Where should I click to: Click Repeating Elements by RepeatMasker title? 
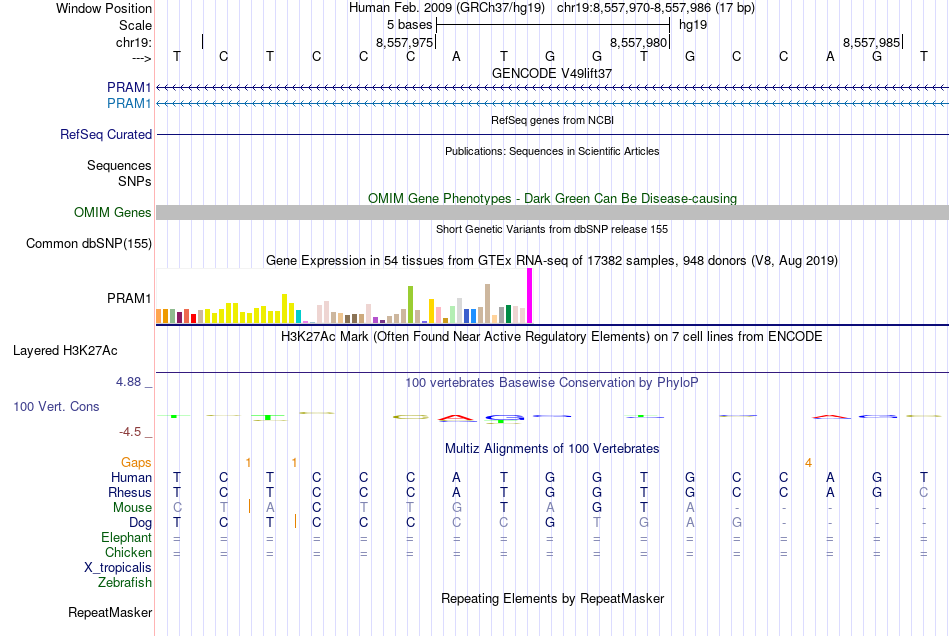click(552, 599)
